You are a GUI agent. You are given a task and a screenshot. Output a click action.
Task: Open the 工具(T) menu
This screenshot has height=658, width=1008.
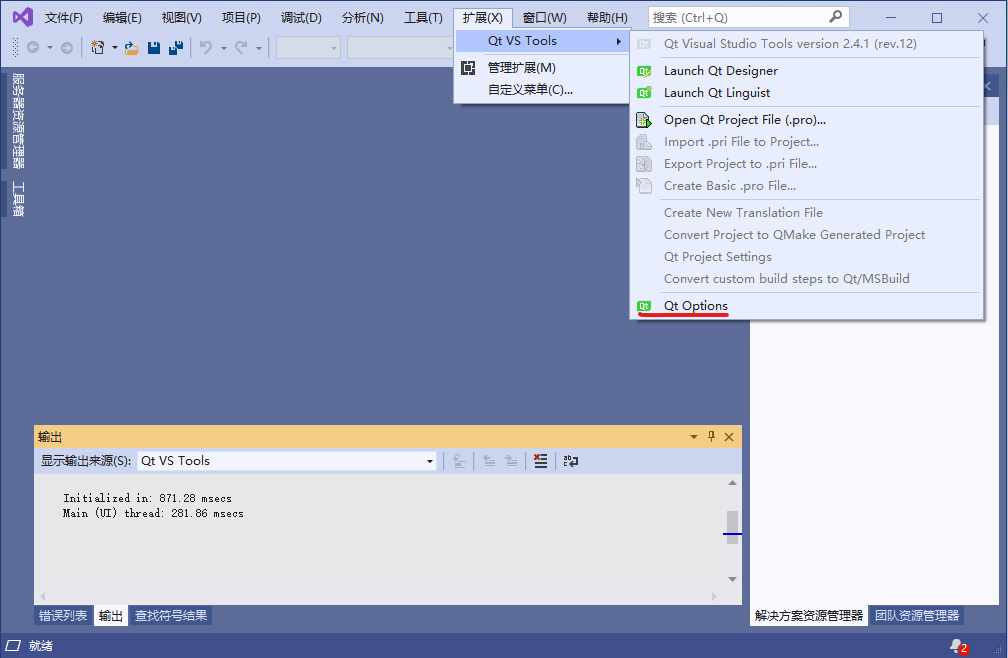point(423,17)
